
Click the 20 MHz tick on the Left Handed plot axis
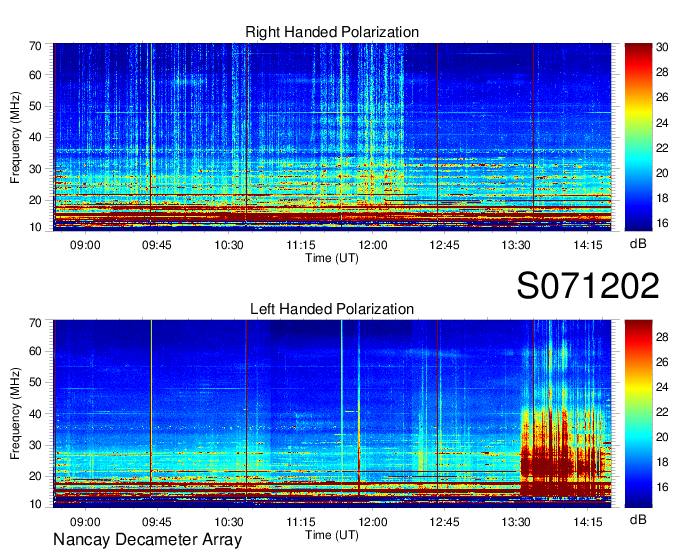[35, 476]
